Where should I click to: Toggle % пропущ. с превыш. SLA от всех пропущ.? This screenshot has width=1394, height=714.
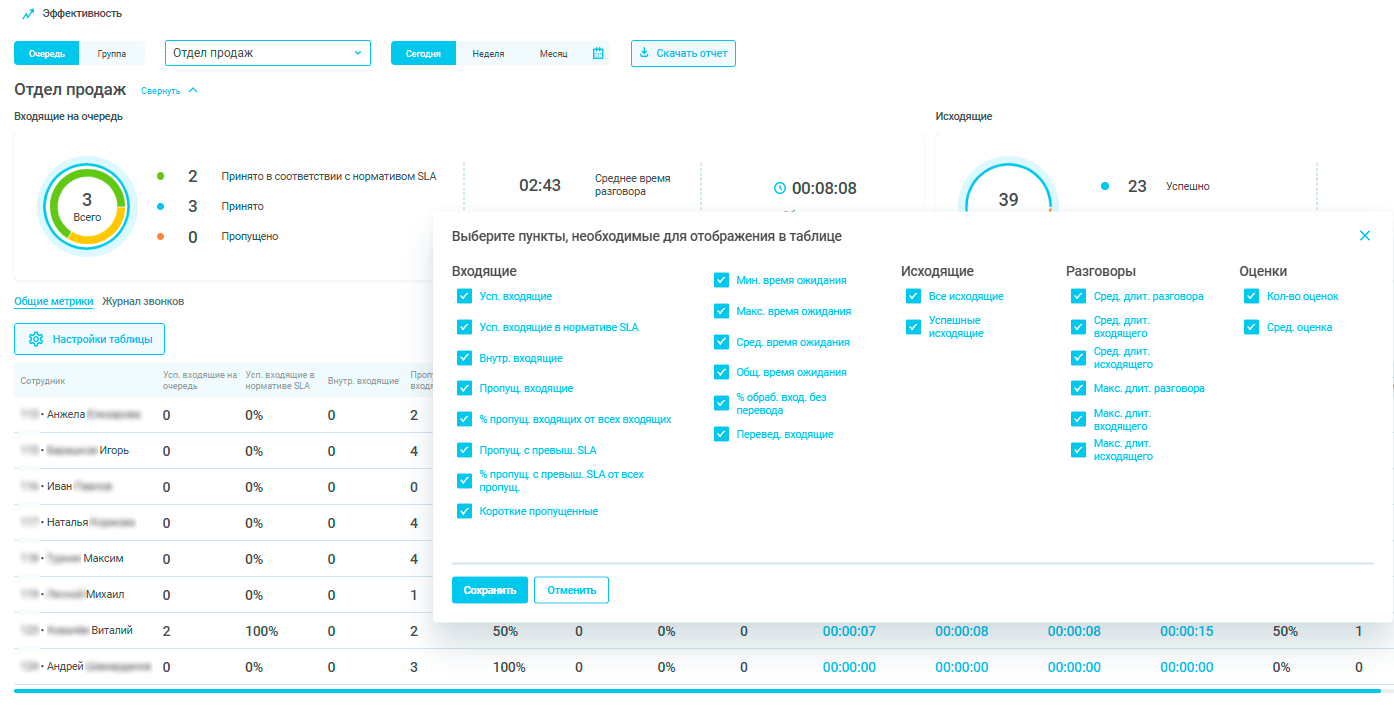pyautogui.click(x=464, y=481)
